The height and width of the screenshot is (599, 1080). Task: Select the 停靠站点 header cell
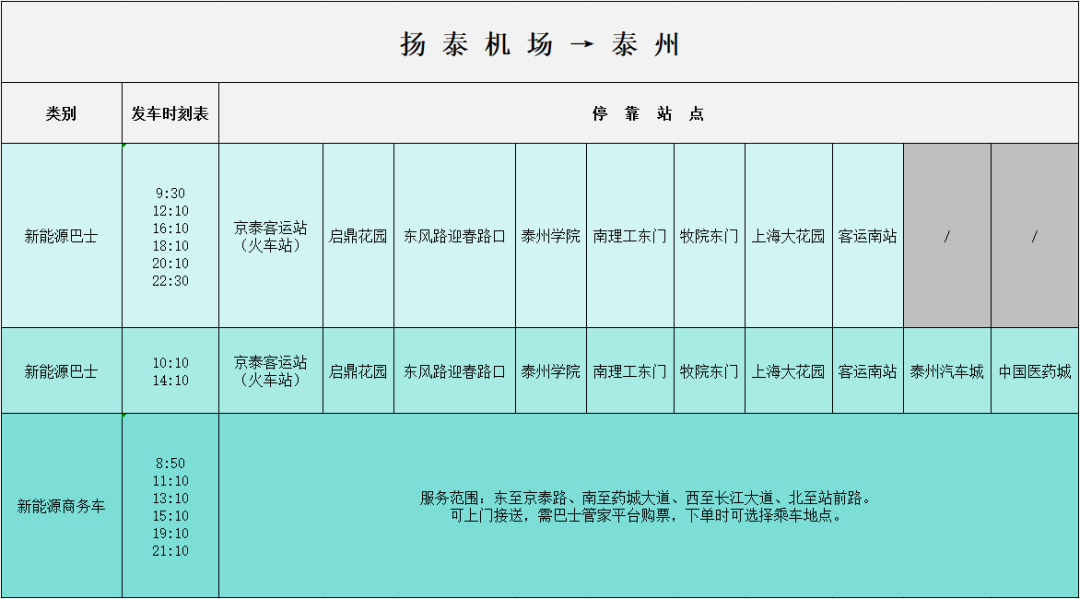click(x=648, y=113)
